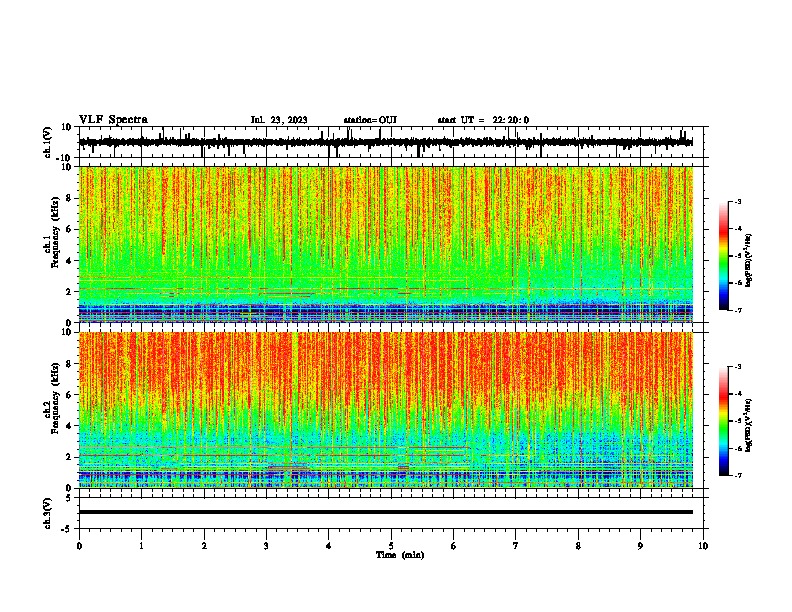Click the time-axis tick label "1"
The width and height of the screenshot is (792, 612).
[x=141, y=546]
